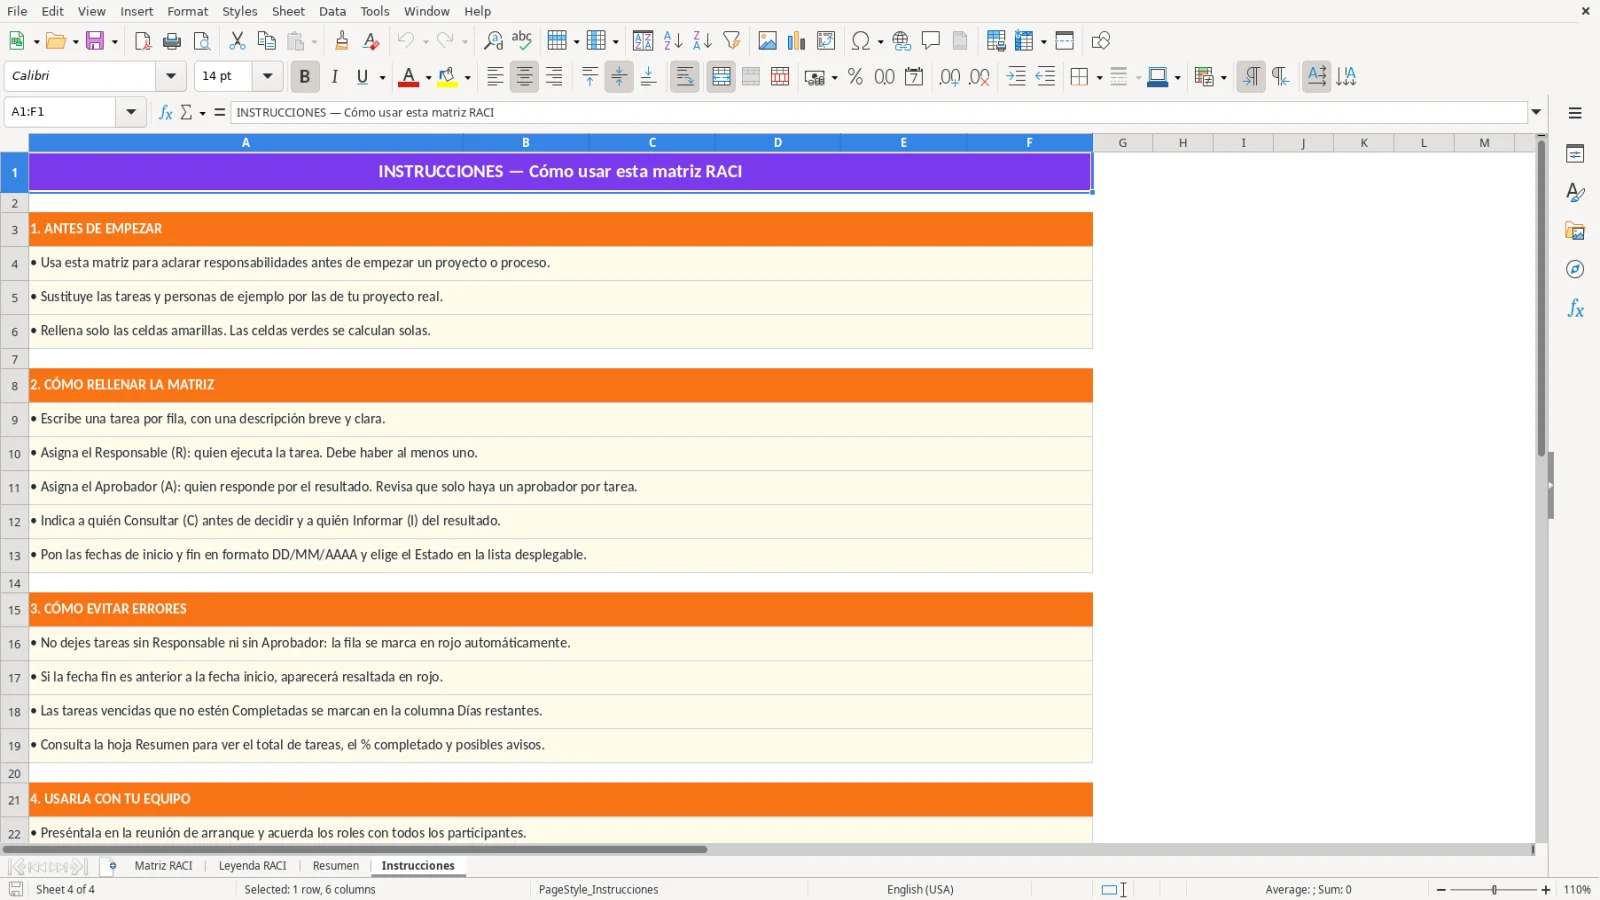Viewport: 1600px width, 900px height.
Task: Open the Paste dropdown arrow
Action: 313,41
